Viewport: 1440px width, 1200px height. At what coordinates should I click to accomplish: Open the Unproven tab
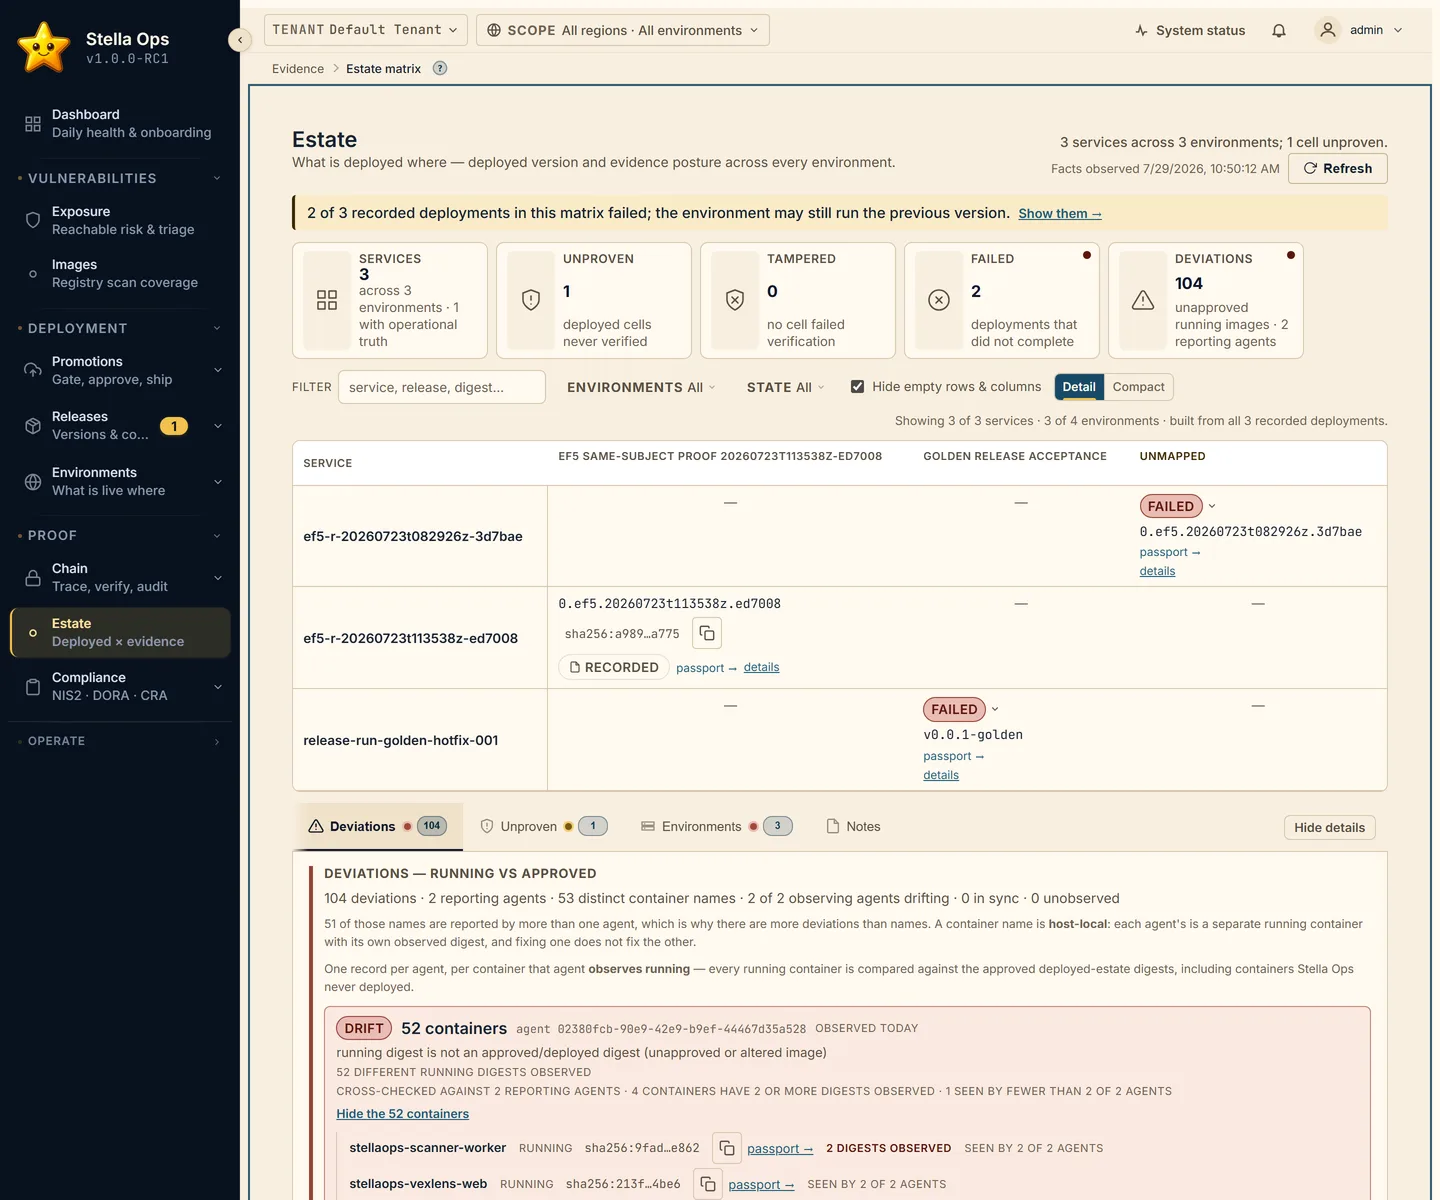coord(543,826)
